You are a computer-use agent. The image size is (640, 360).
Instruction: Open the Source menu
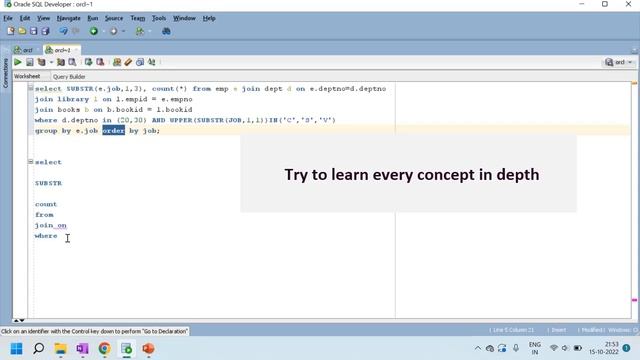[114, 18]
